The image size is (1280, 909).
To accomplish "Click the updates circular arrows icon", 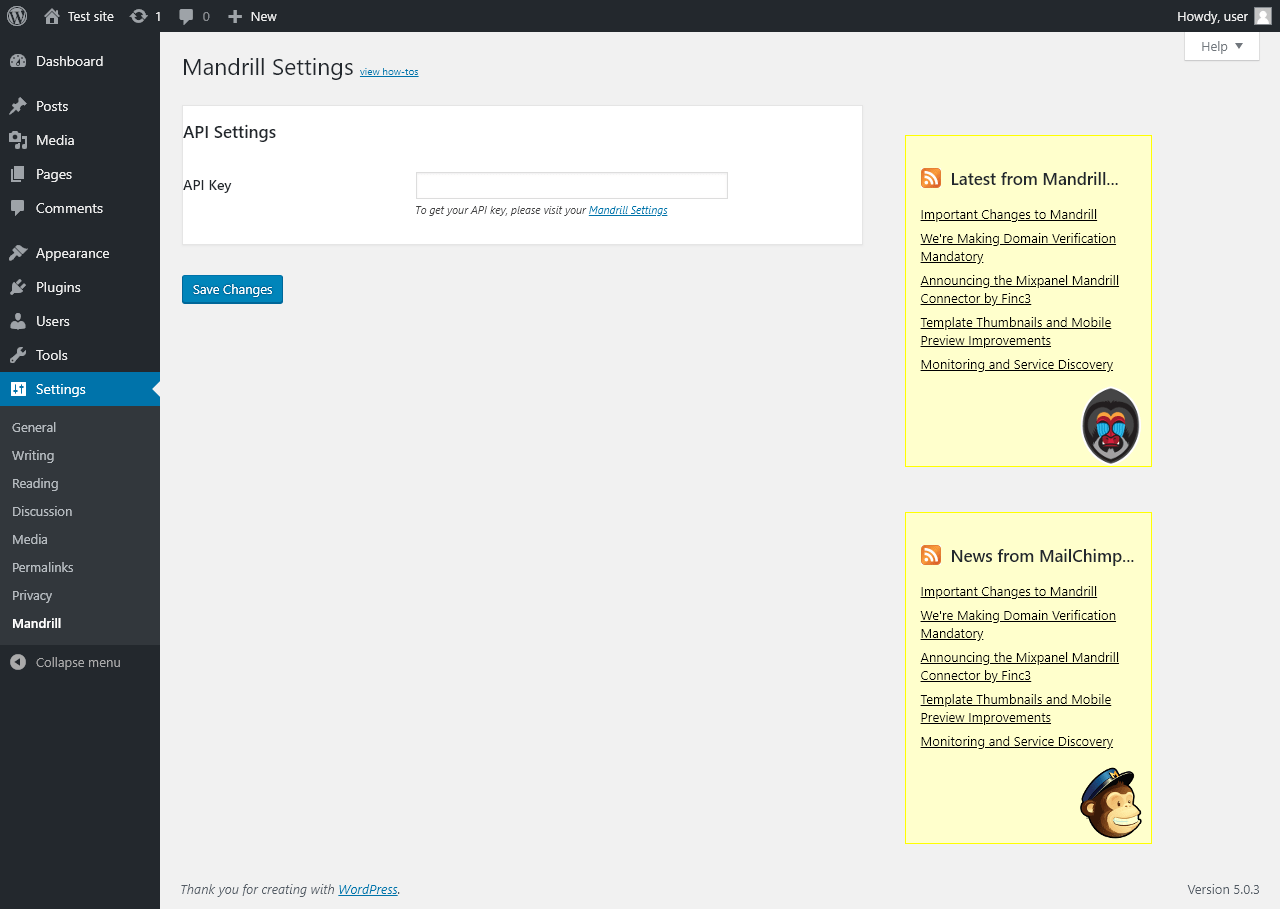I will pyautogui.click(x=138, y=16).
